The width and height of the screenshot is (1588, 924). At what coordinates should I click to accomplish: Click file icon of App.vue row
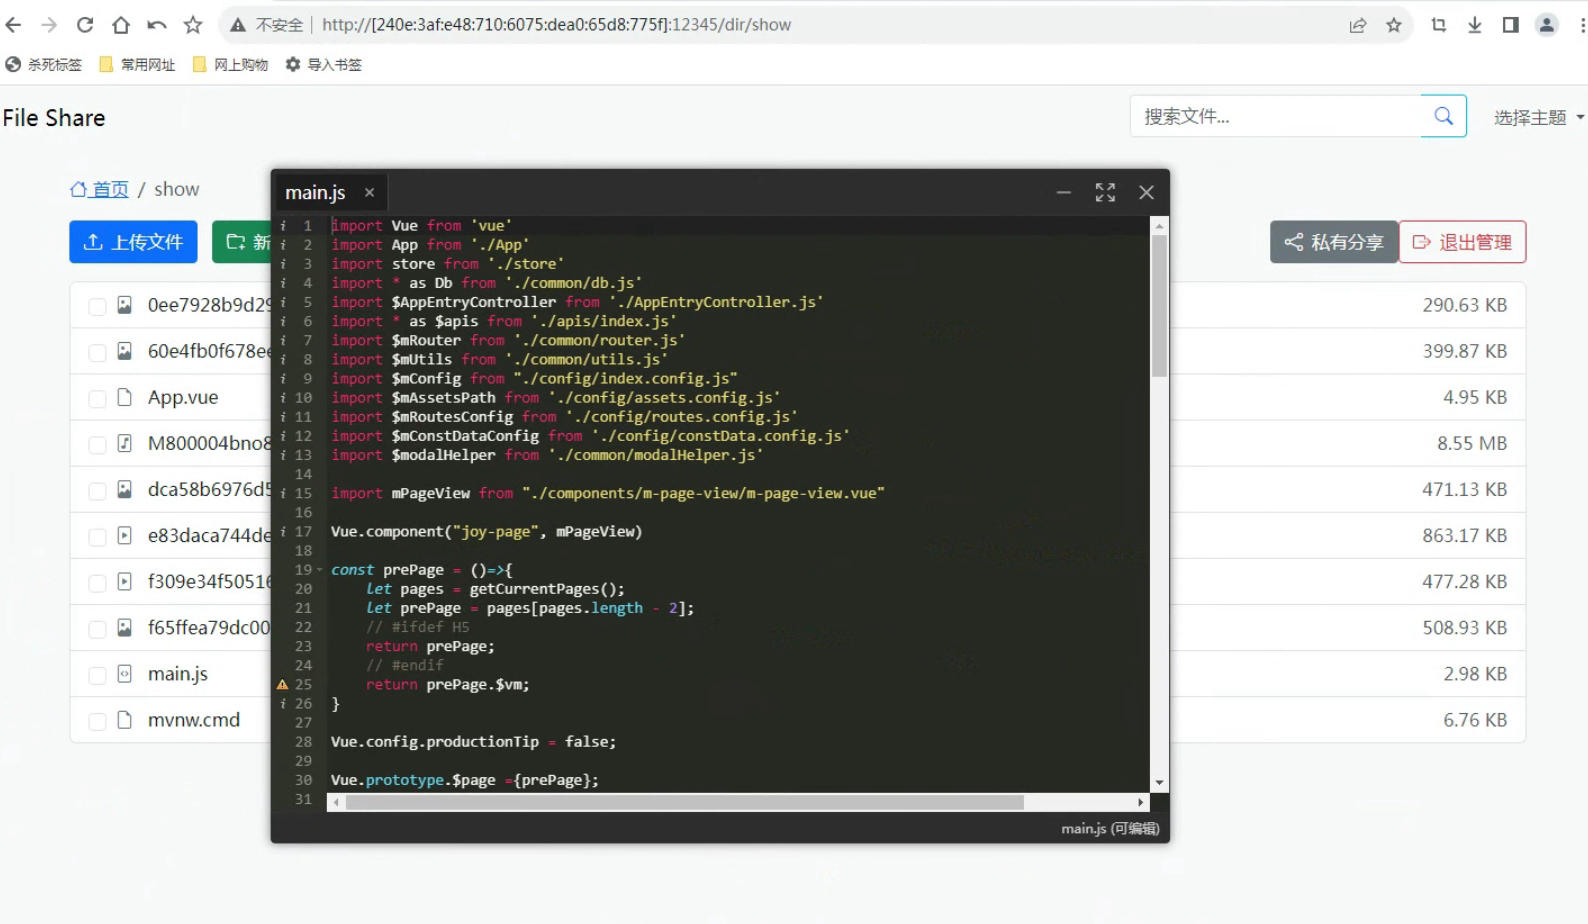click(125, 397)
